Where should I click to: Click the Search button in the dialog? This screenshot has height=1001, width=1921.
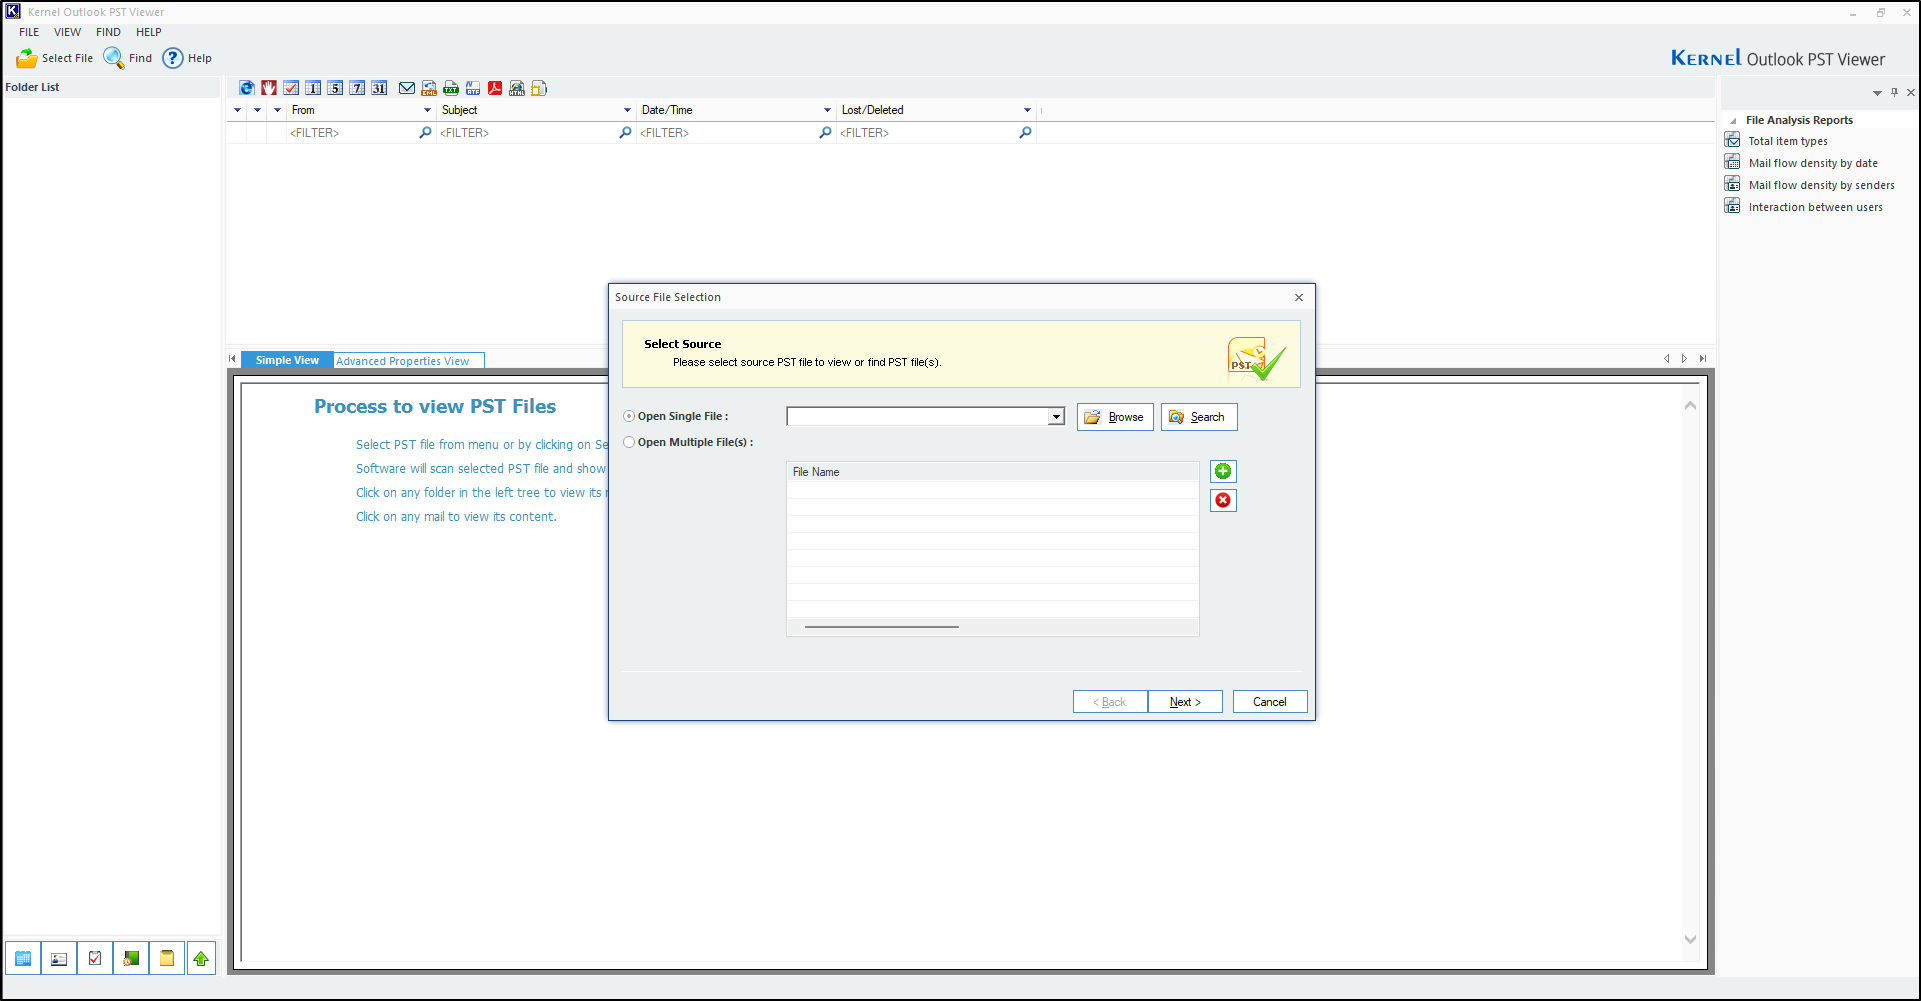click(x=1199, y=417)
